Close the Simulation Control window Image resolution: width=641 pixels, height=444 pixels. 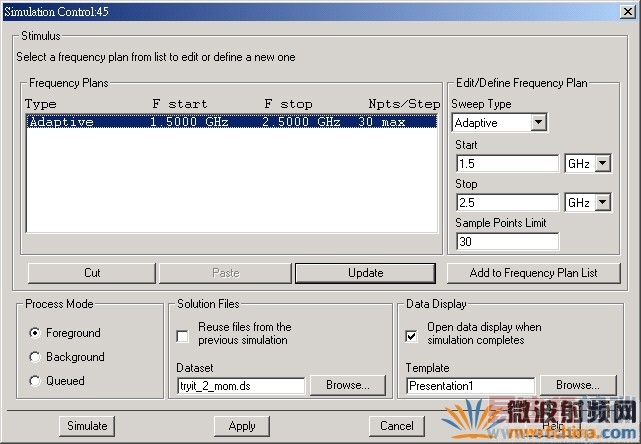coord(628,11)
